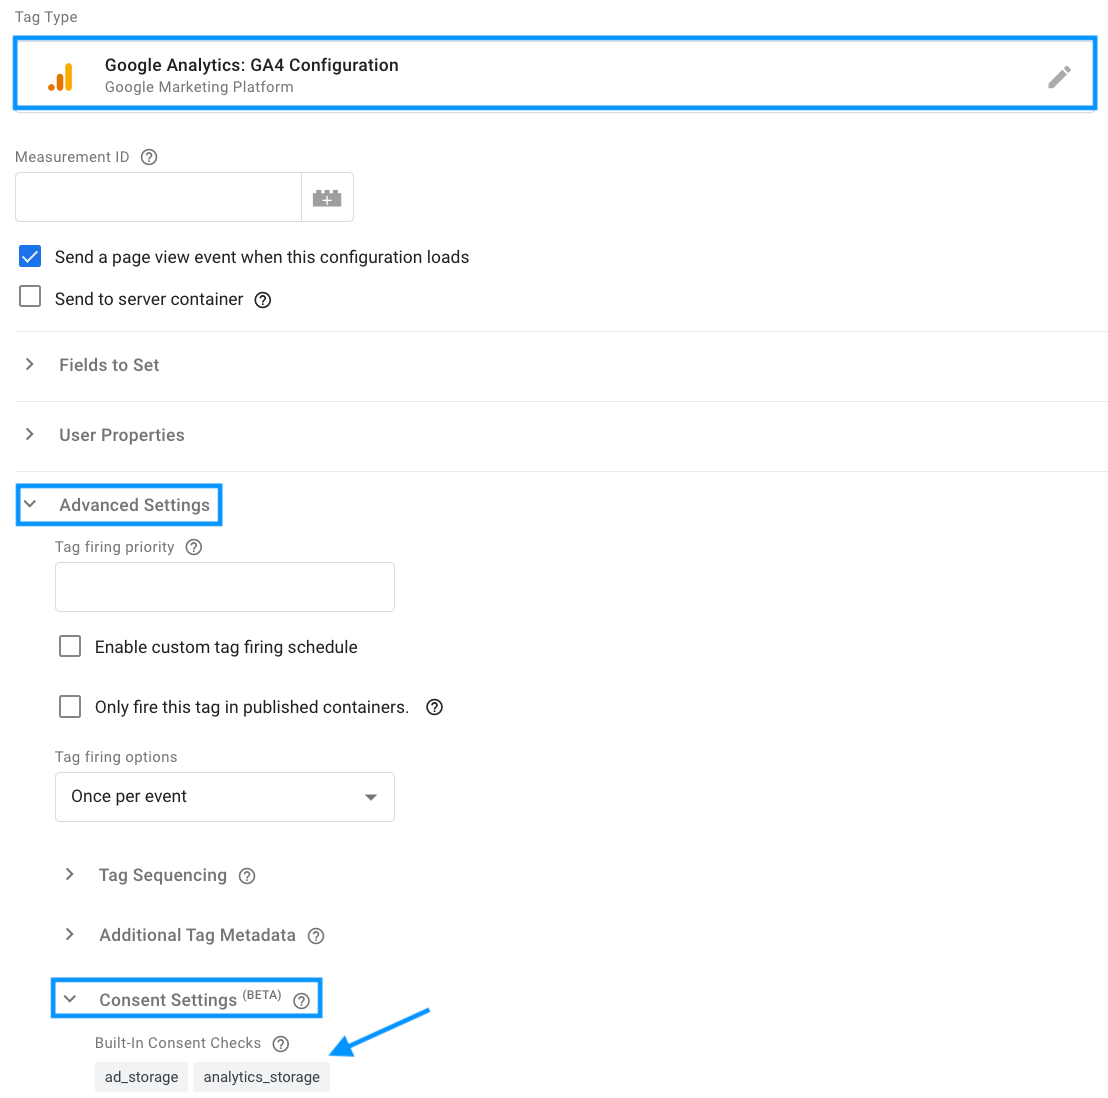1108x1098 pixels.
Task: Check Only fire this tag in published containers
Action: click(x=70, y=707)
